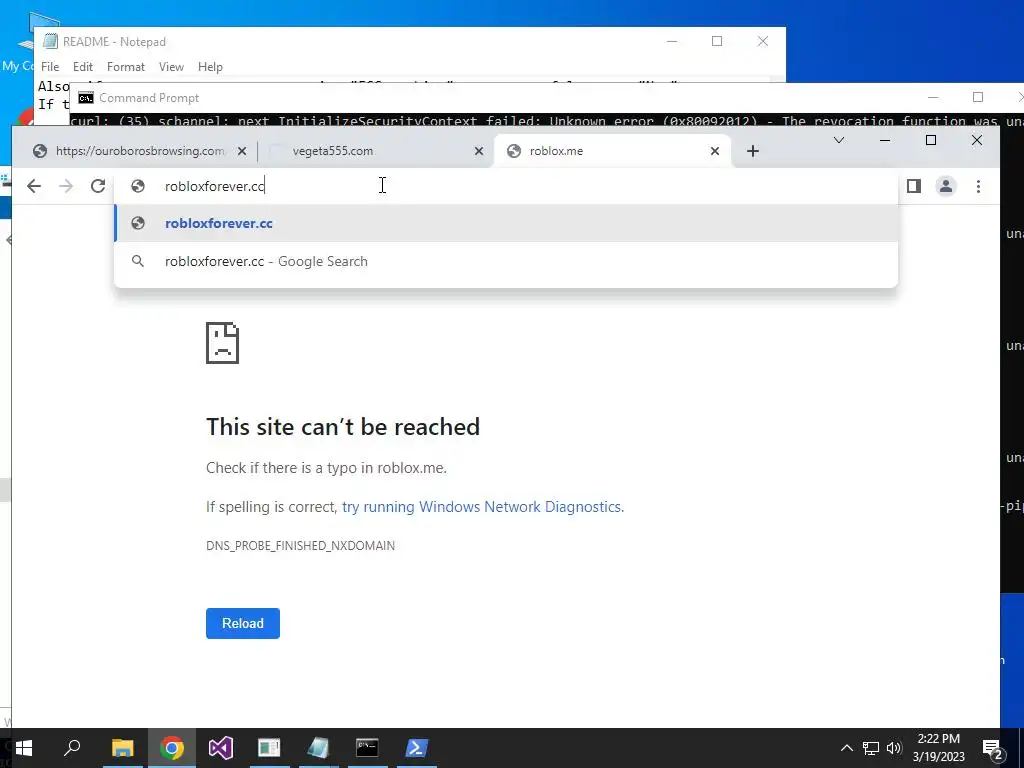Open Notepad Format menu
This screenshot has width=1024, height=768.
click(x=125, y=67)
